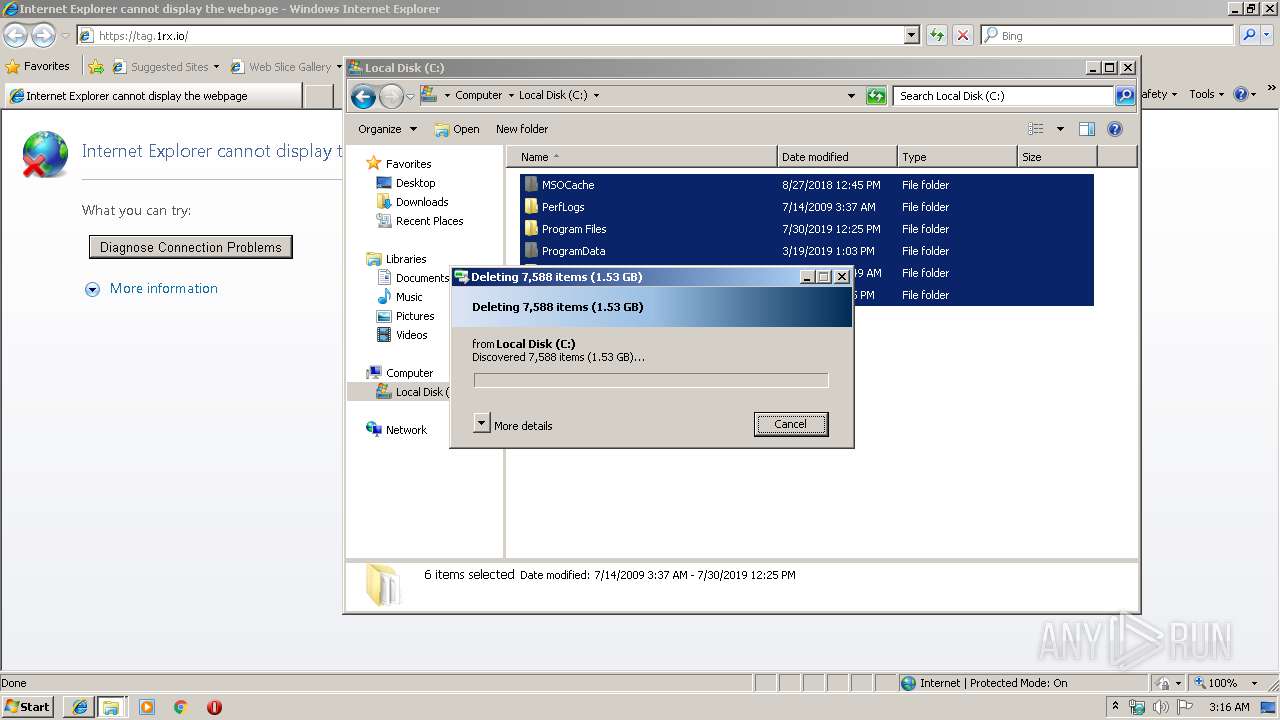1280x720 pixels.
Task: Click the red Opera taskbar icon
Action: tap(214, 707)
